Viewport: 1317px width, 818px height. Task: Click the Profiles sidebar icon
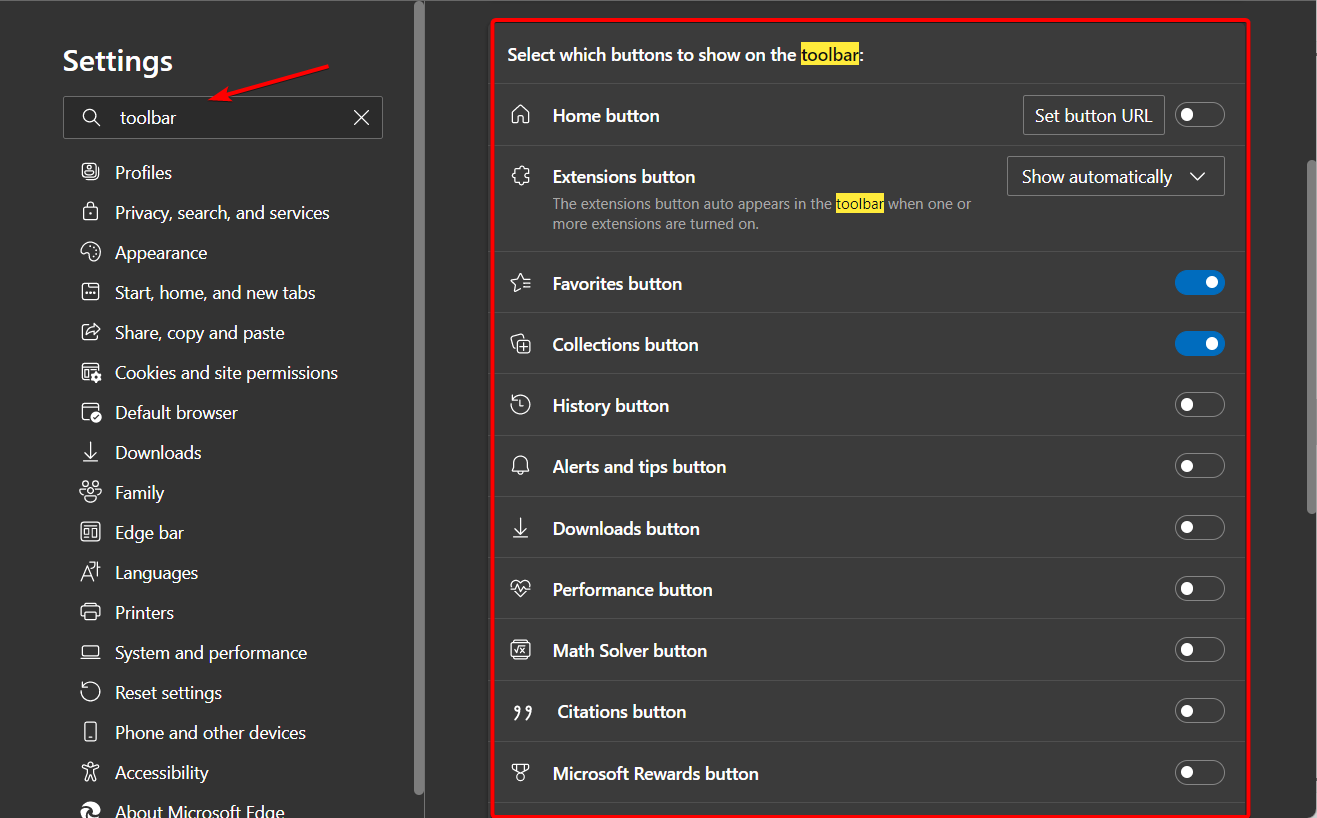click(x=91, y=172)
